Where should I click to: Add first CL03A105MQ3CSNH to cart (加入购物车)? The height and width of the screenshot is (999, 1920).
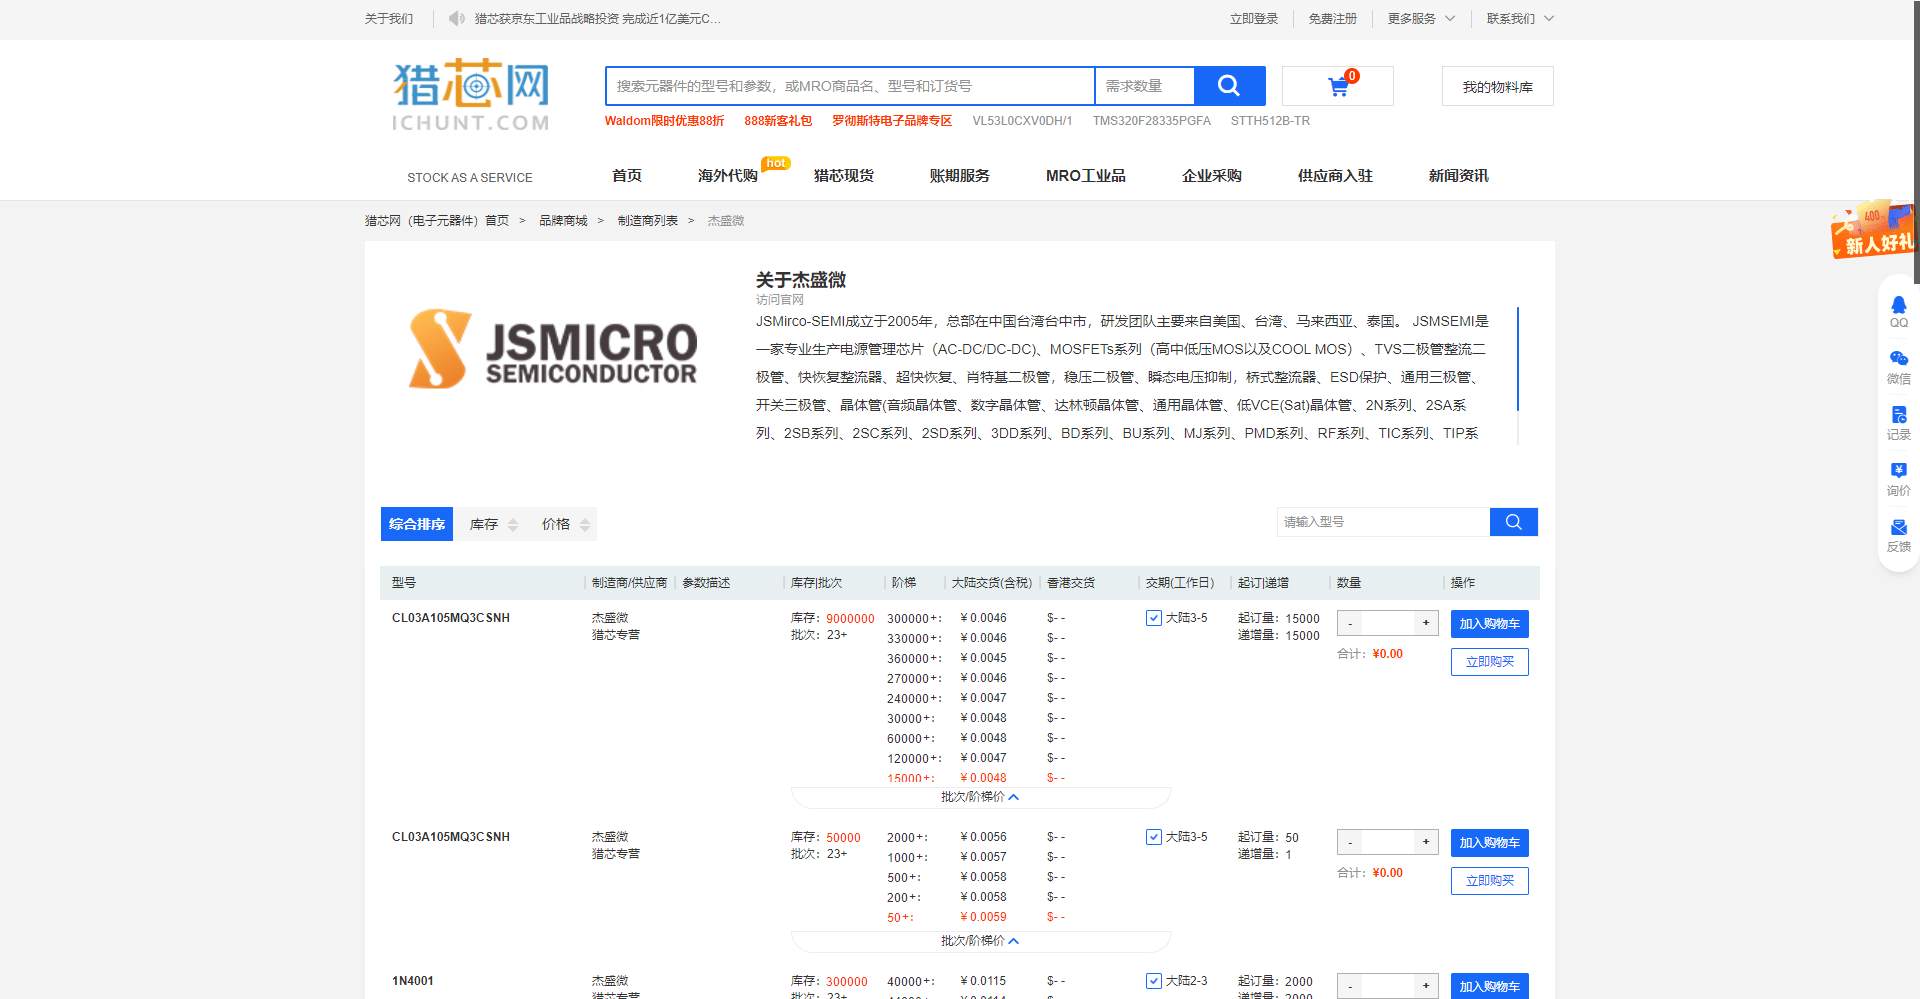click(1489, 624)
